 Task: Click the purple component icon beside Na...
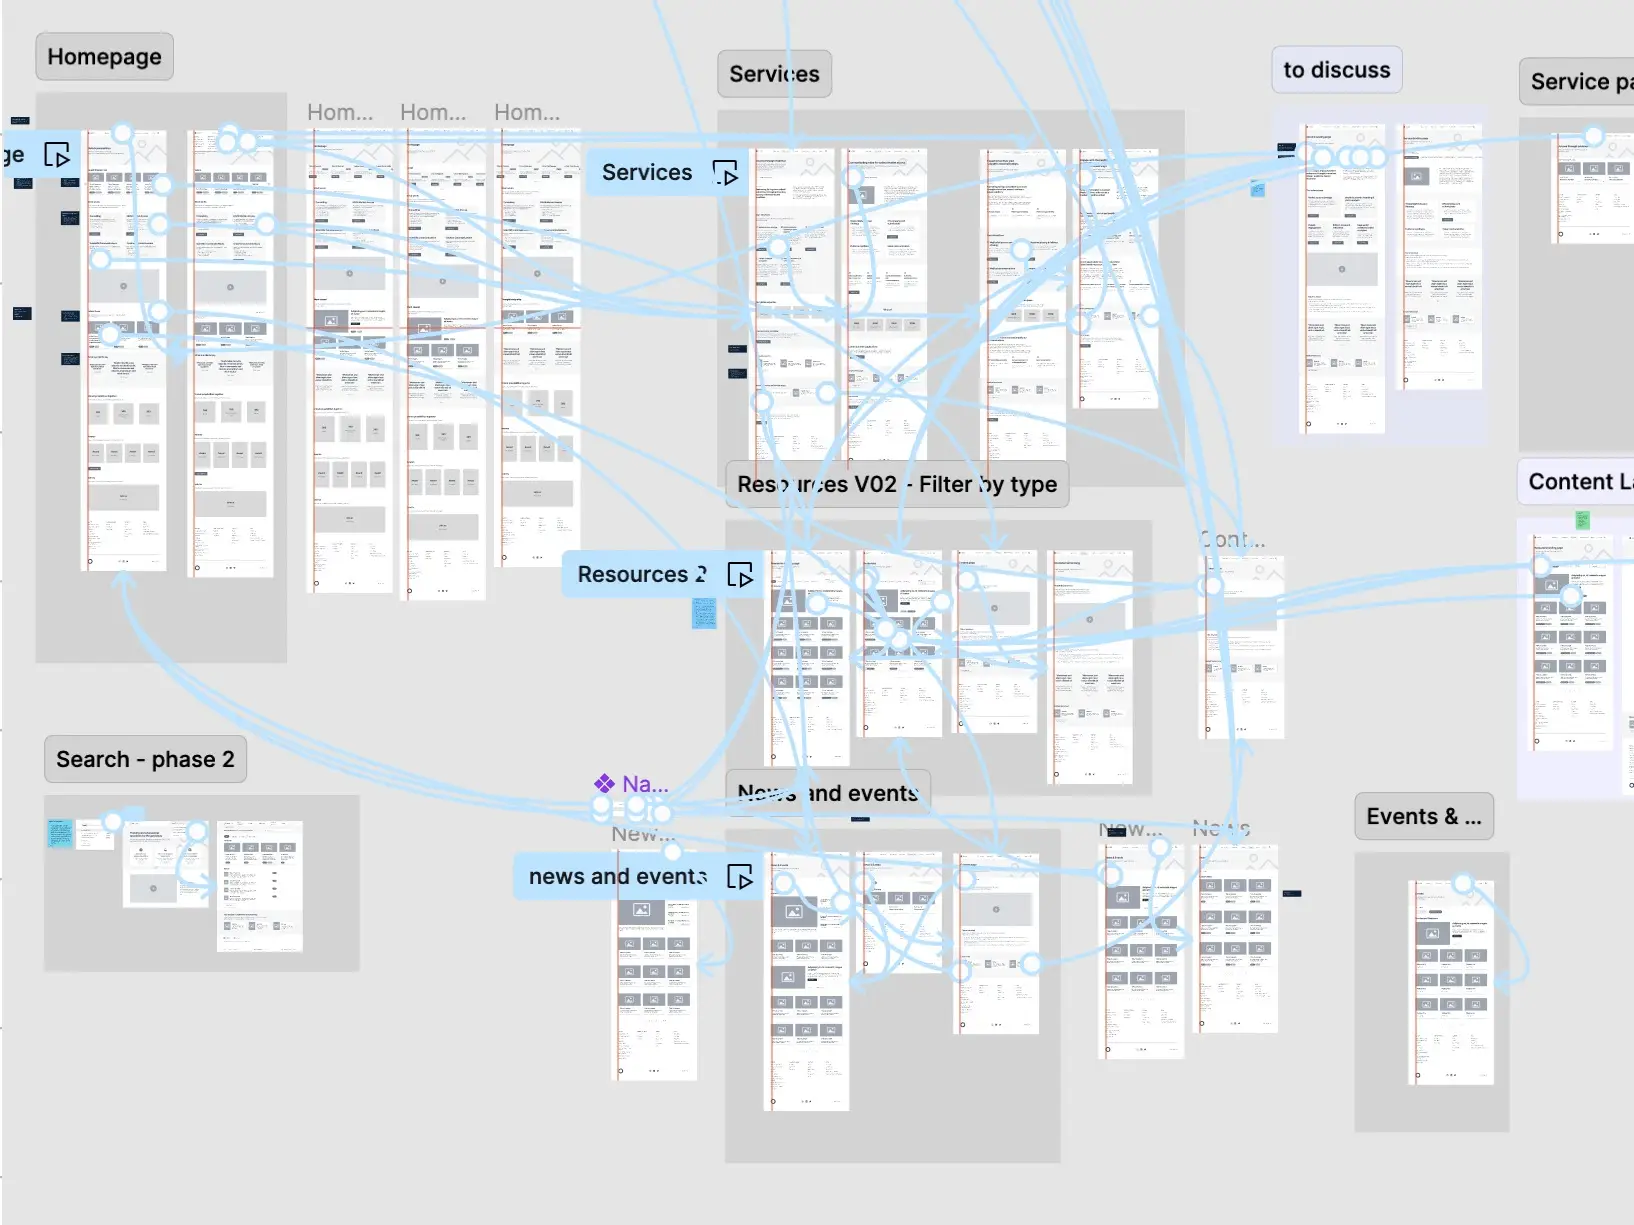coord(604,784)
